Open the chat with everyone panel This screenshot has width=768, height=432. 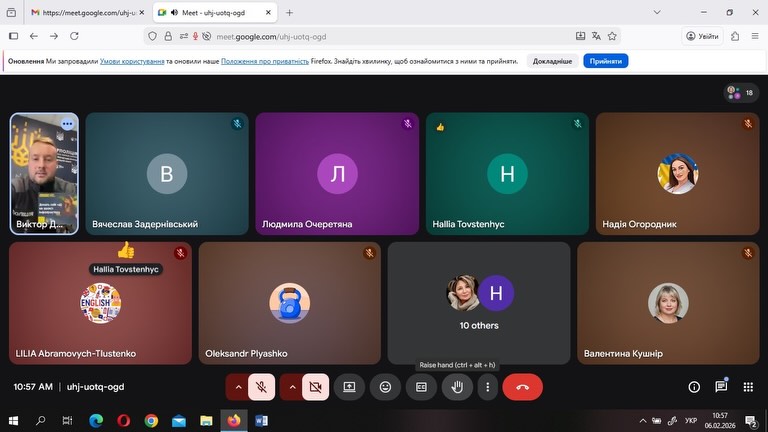[x=721, y=387]
